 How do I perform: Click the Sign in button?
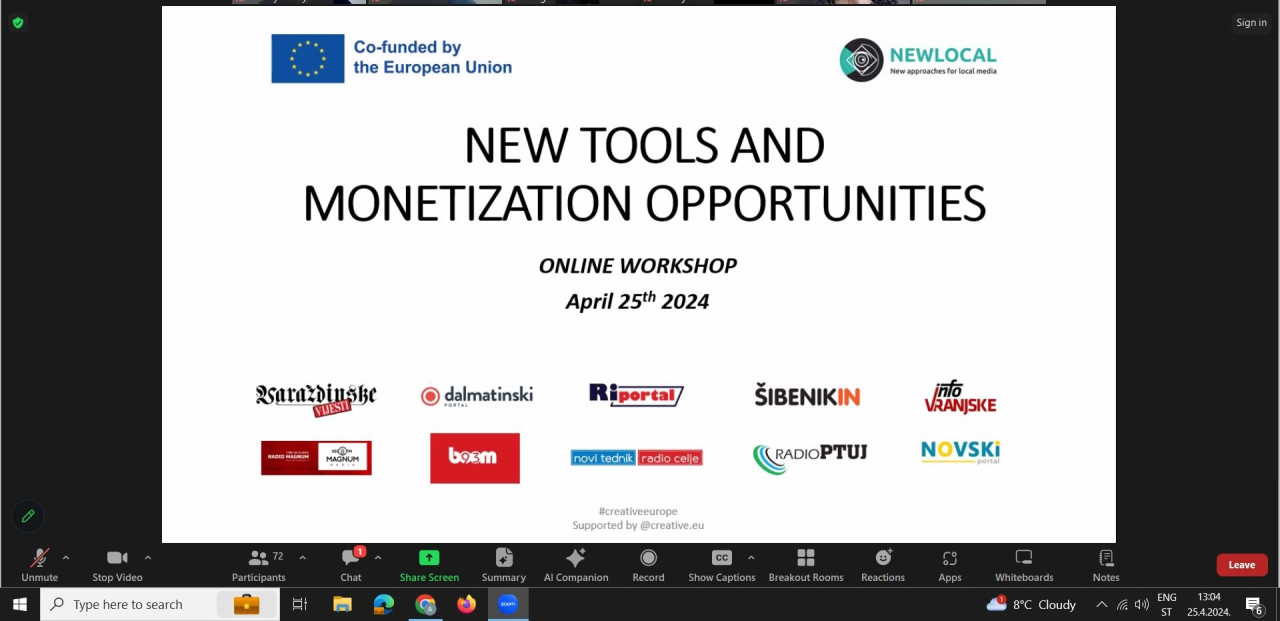click(1251, 23)
